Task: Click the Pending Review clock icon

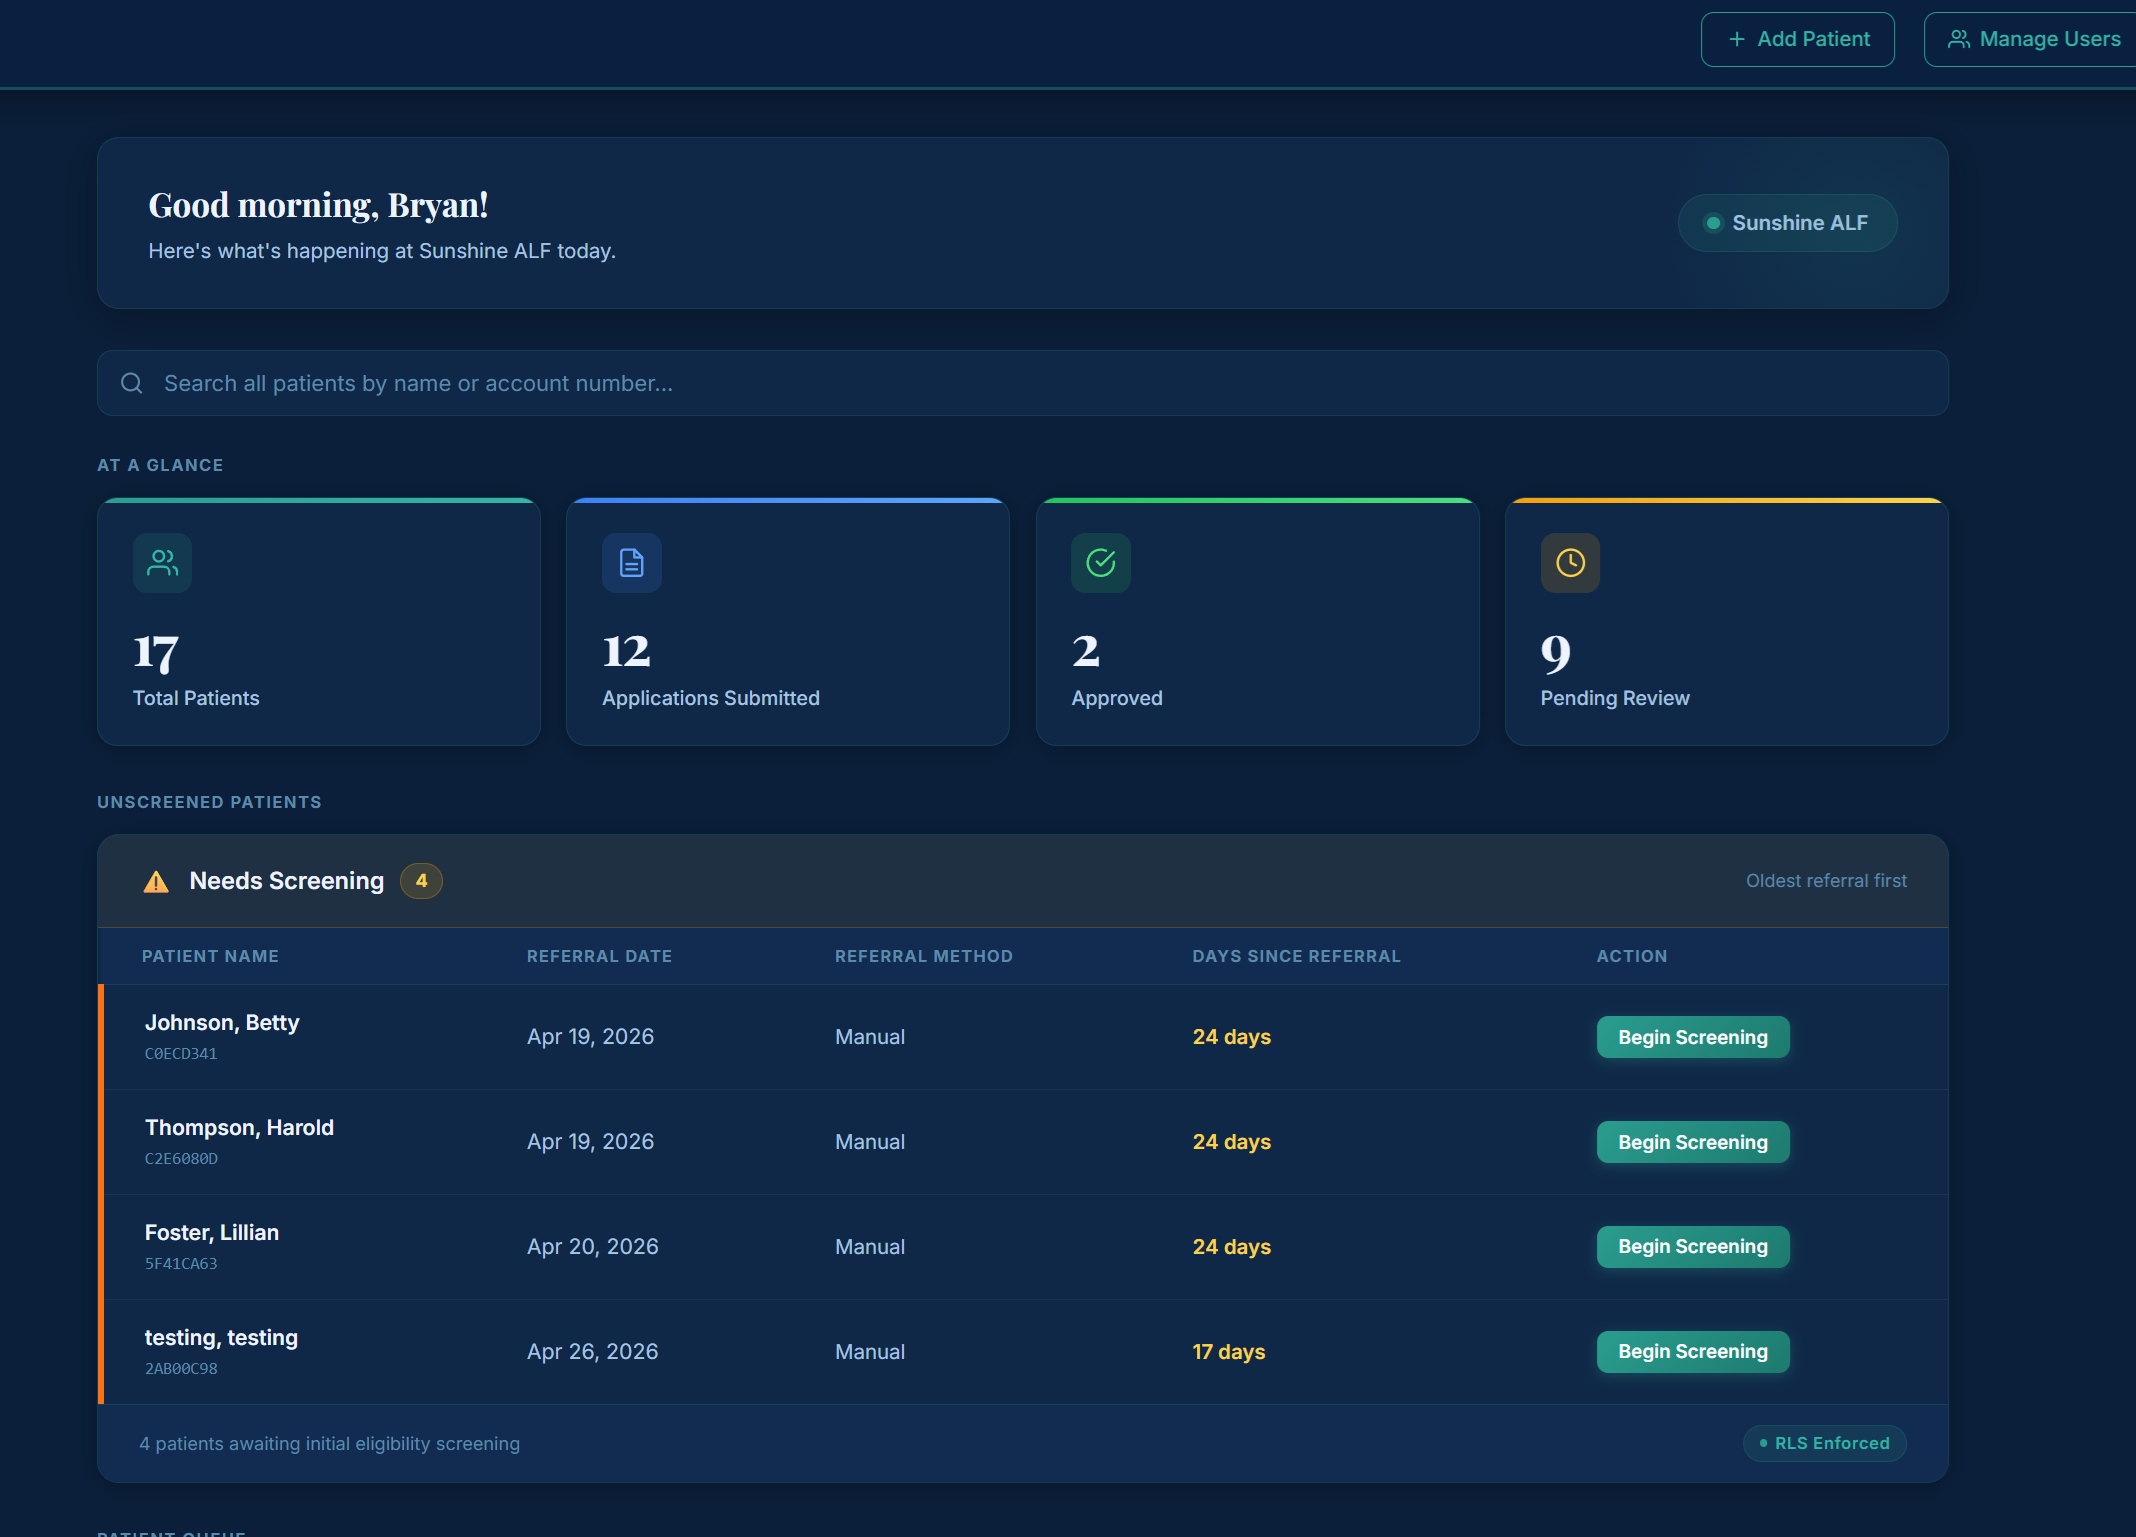Action: coord(1570,563)
